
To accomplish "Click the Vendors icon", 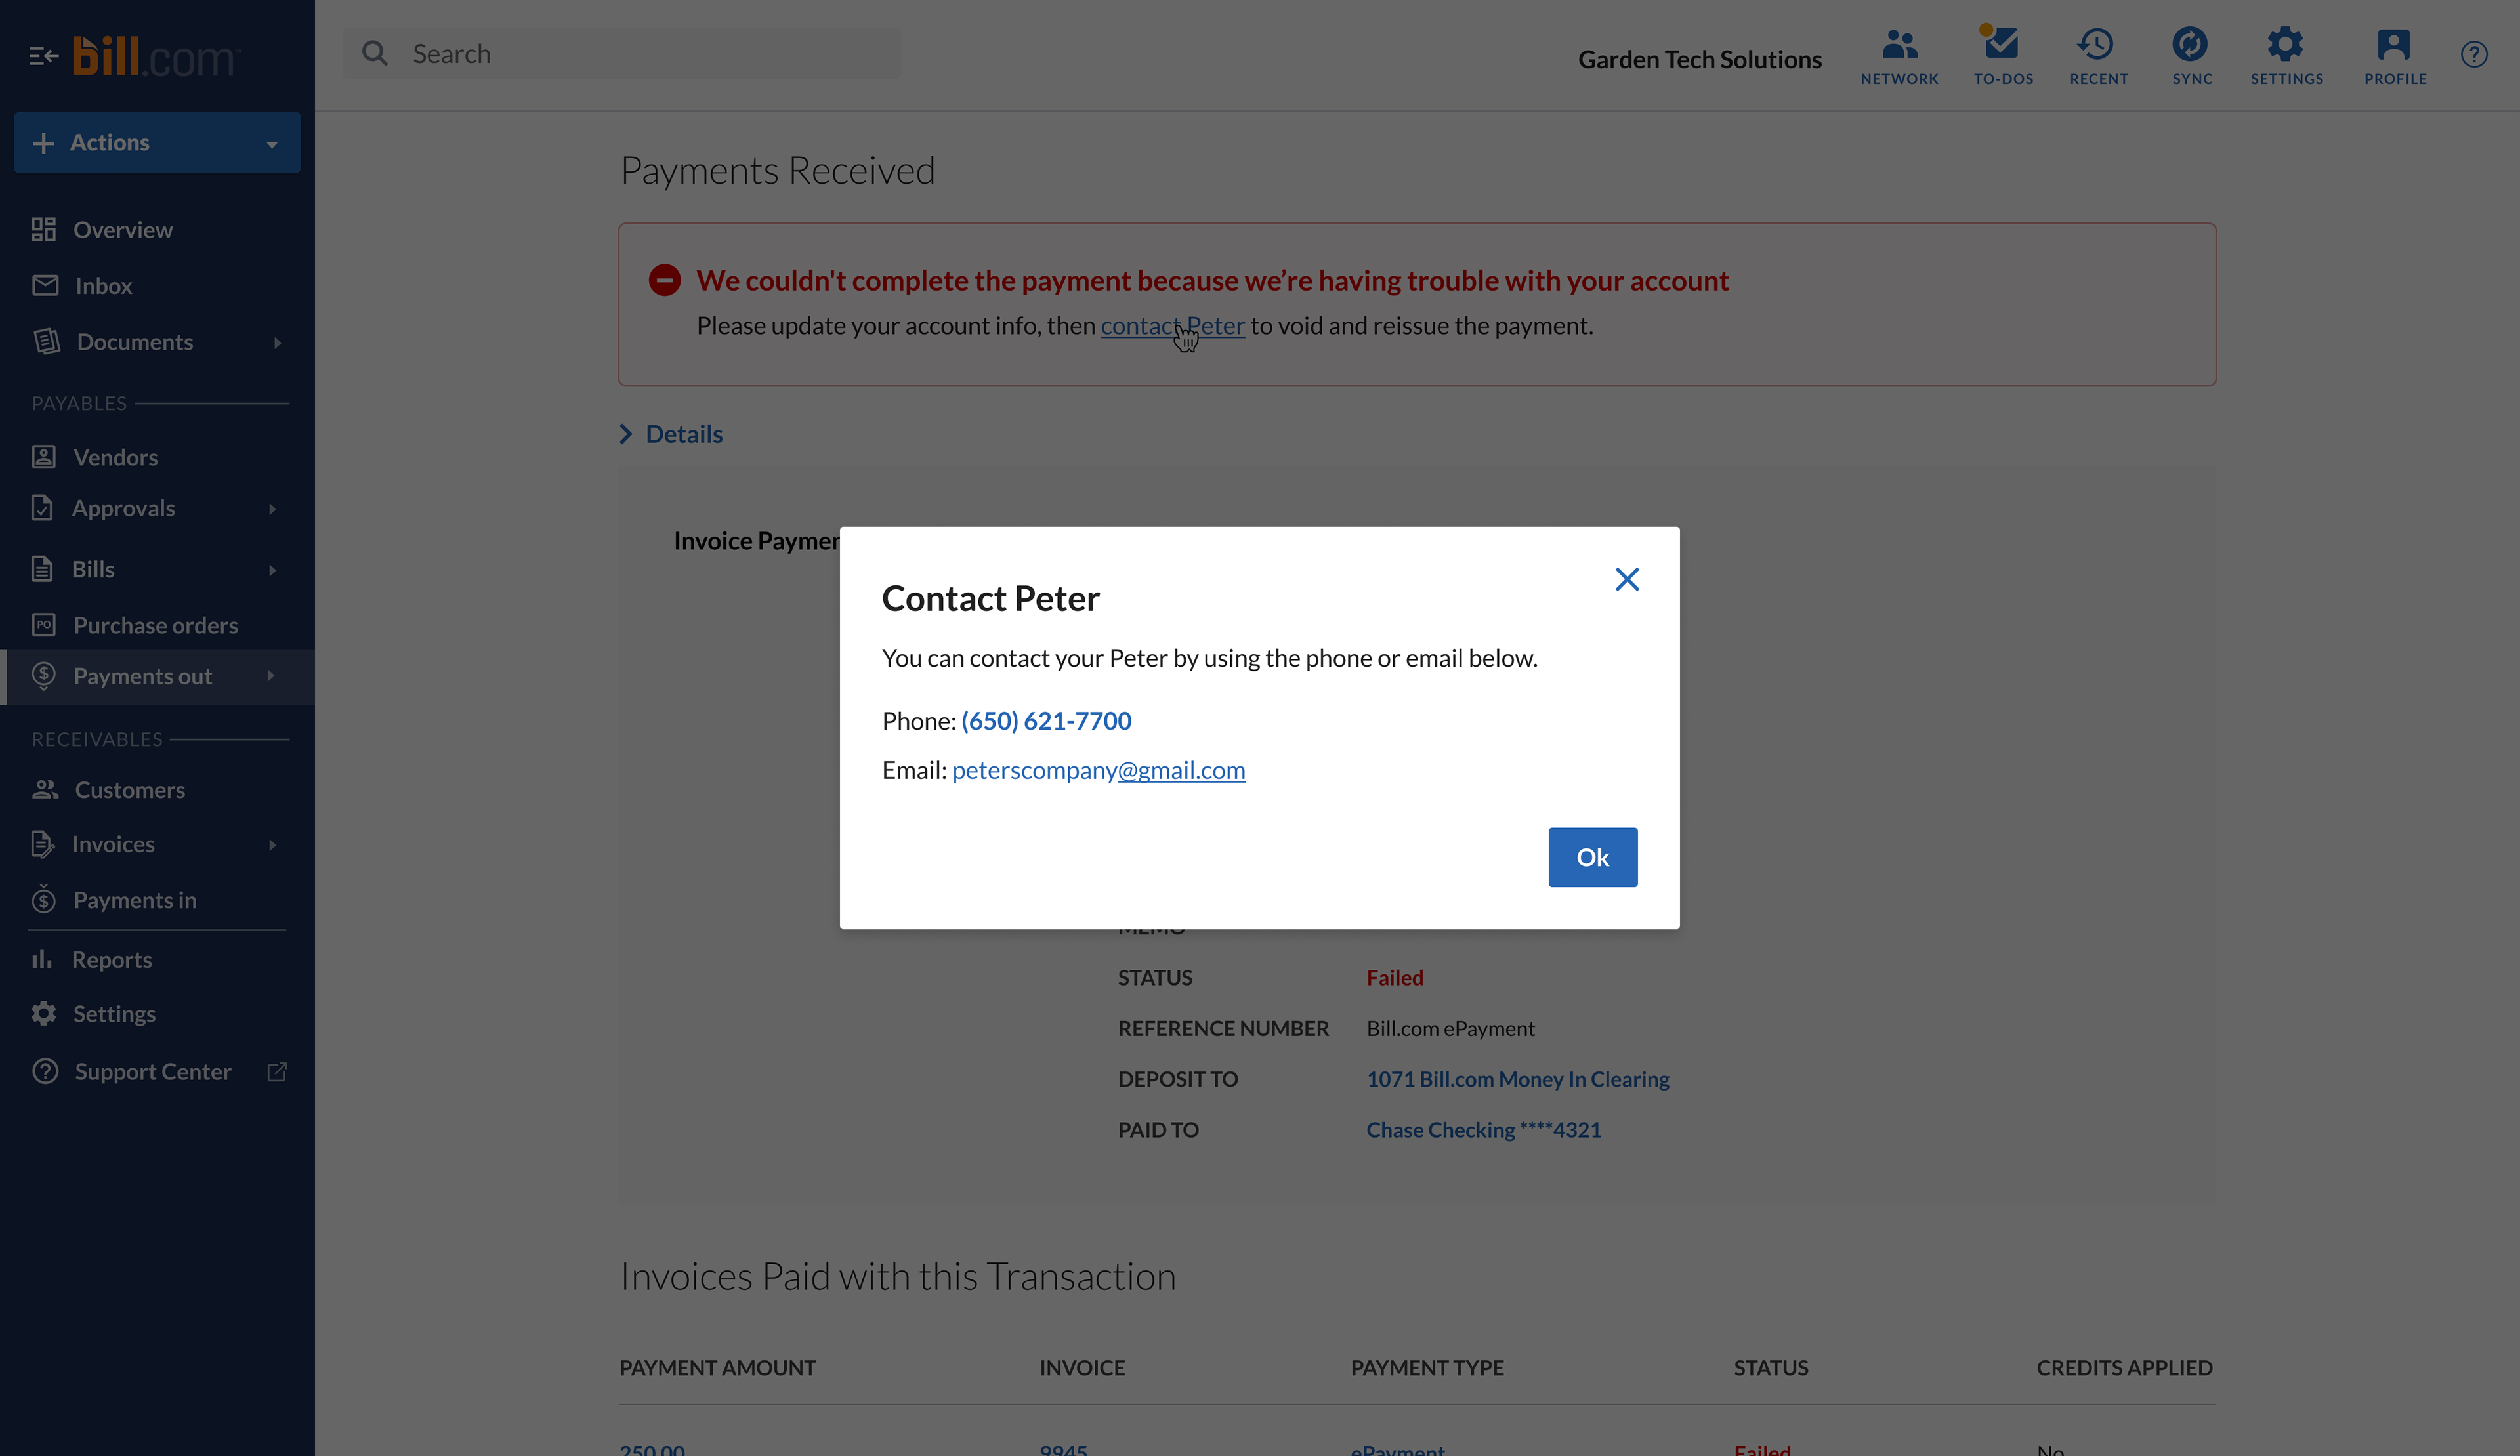I will pos(43,457).
